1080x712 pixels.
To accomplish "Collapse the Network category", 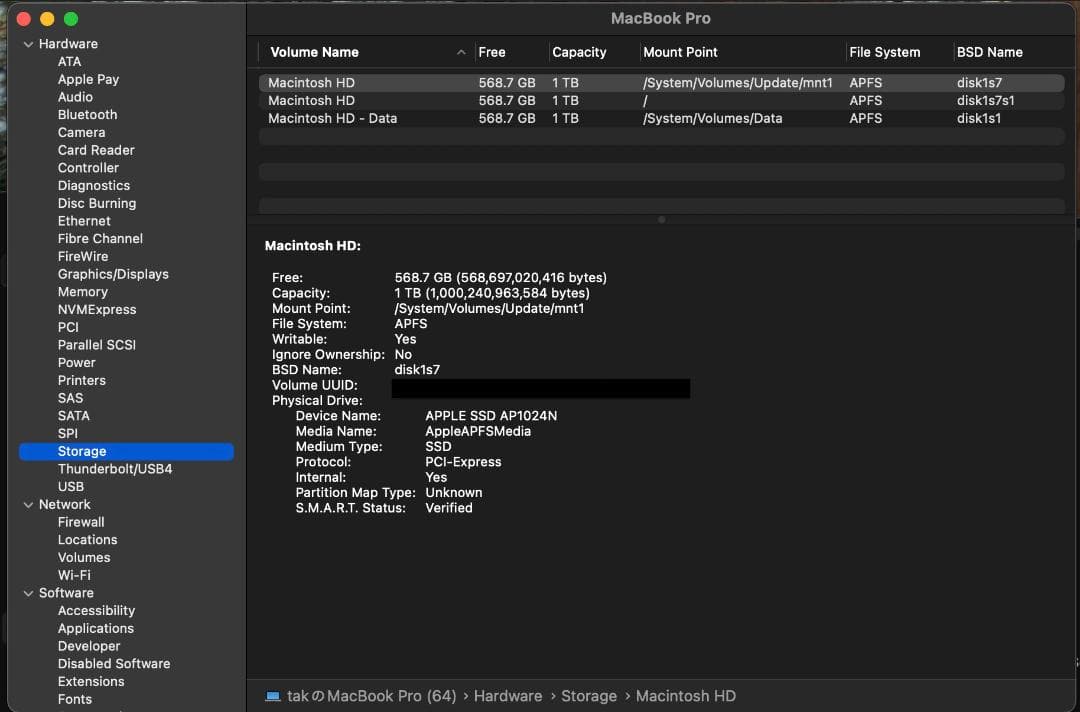I will (28, 504).
